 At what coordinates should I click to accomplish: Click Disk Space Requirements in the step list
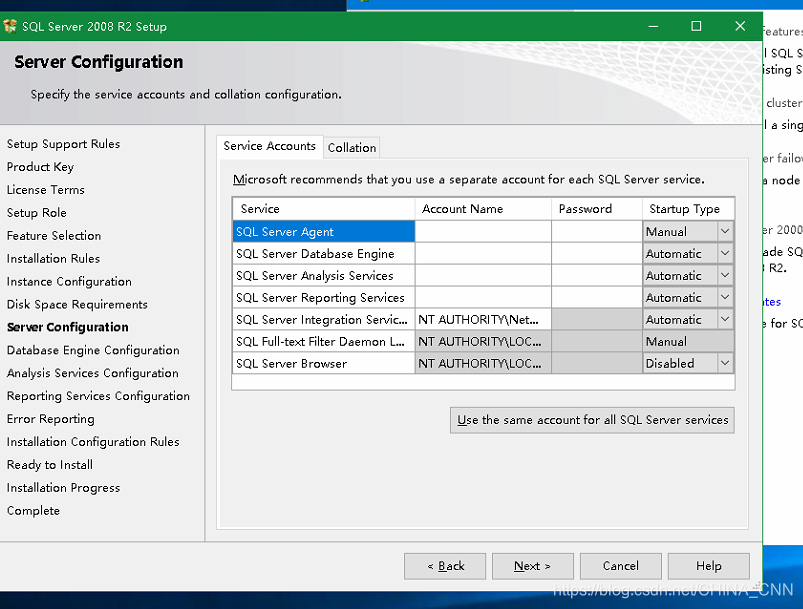[77, 305]
